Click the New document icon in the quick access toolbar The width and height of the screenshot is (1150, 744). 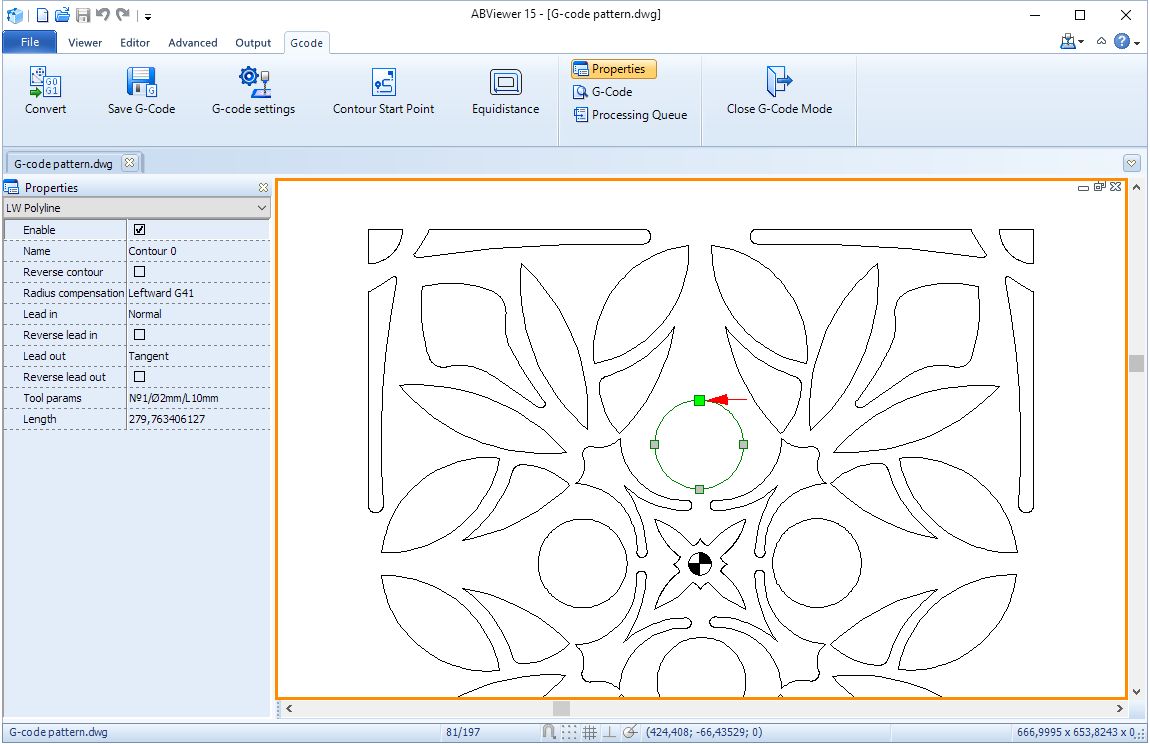43,15
